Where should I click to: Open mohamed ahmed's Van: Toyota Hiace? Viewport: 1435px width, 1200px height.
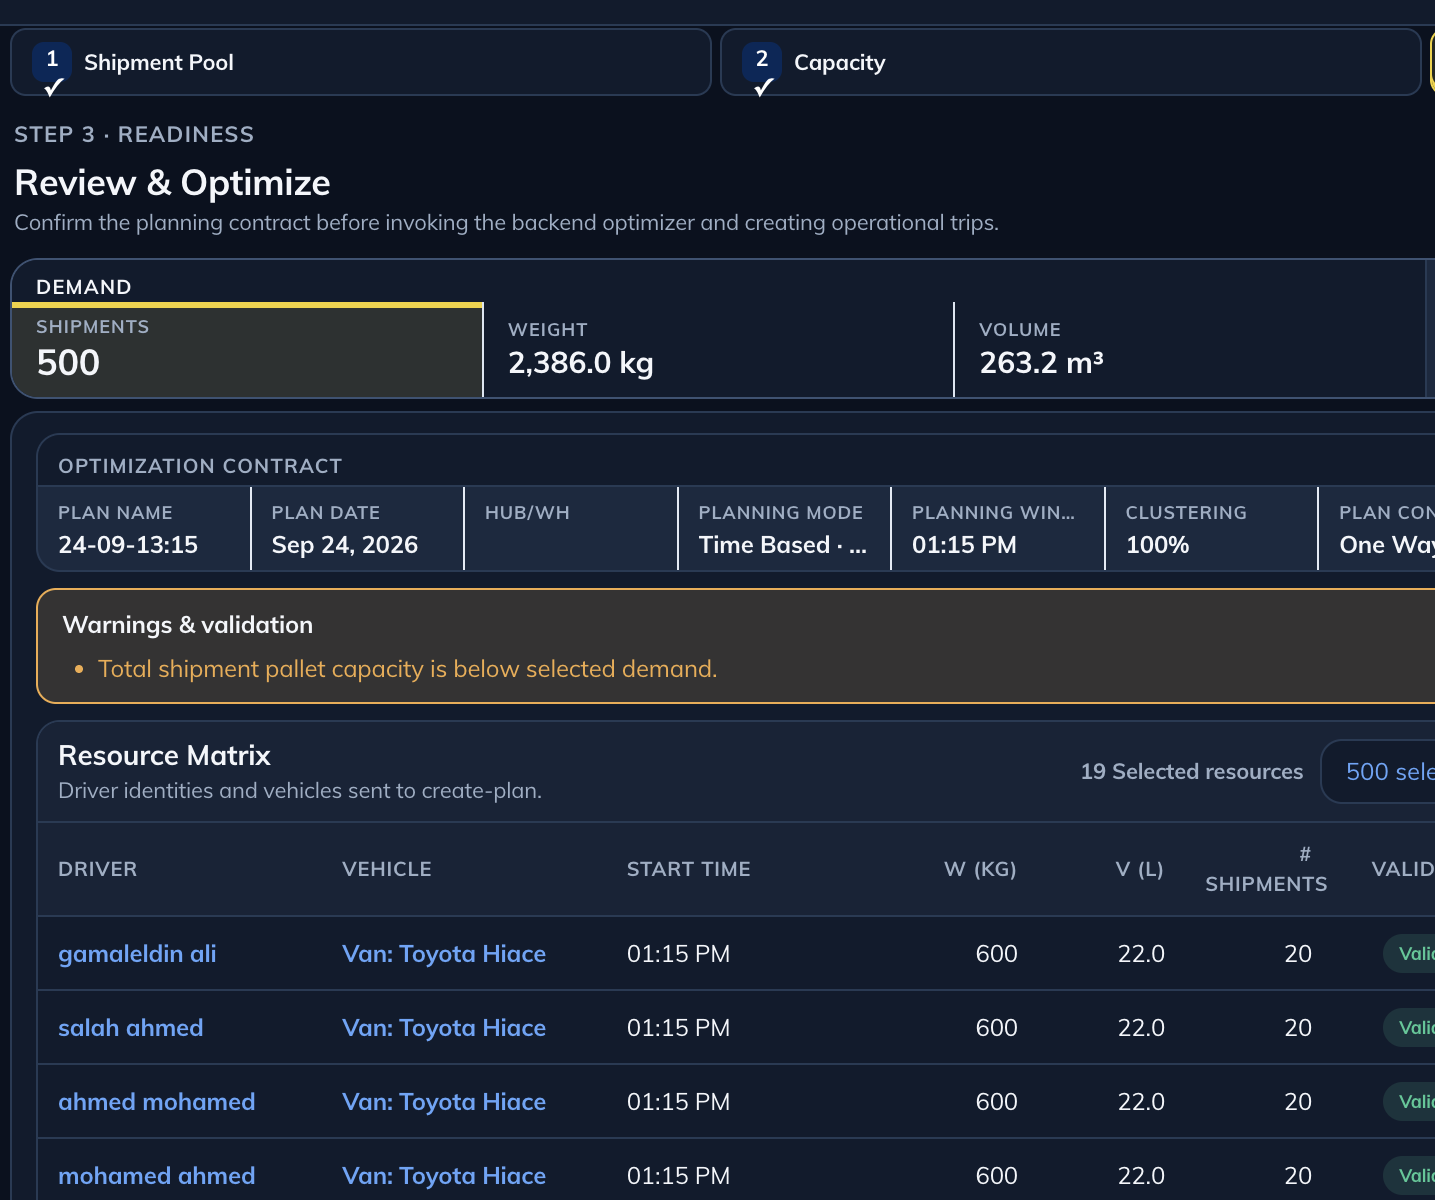[444, 1176]
